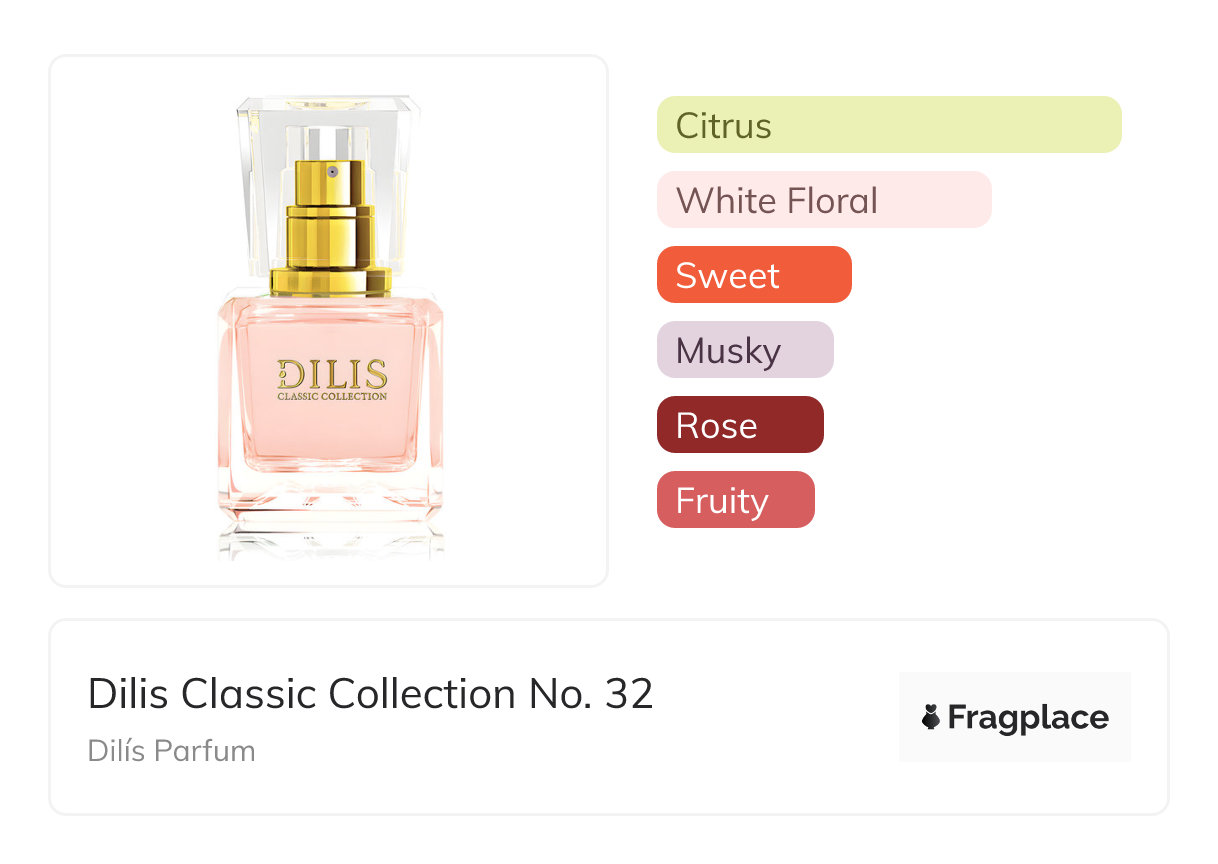Click the gold DILIS logo on bottle

coord(332,374)
